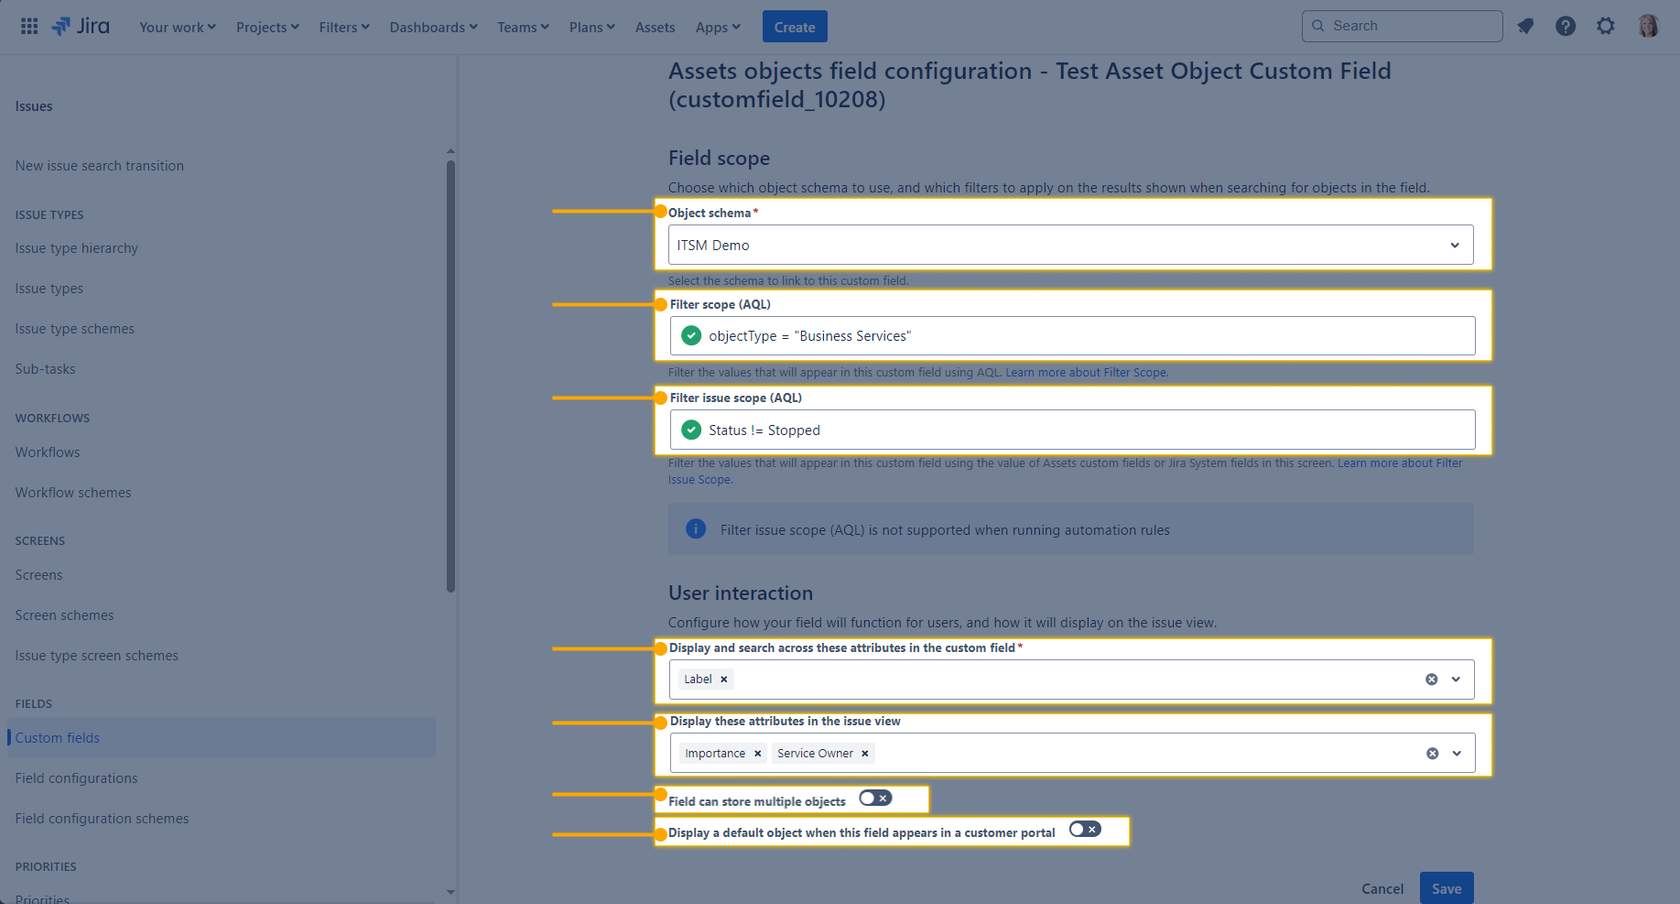The image size is (1680, 904).
Task: Click the Filter scope AQL input field
Action: coord(1072,336)
